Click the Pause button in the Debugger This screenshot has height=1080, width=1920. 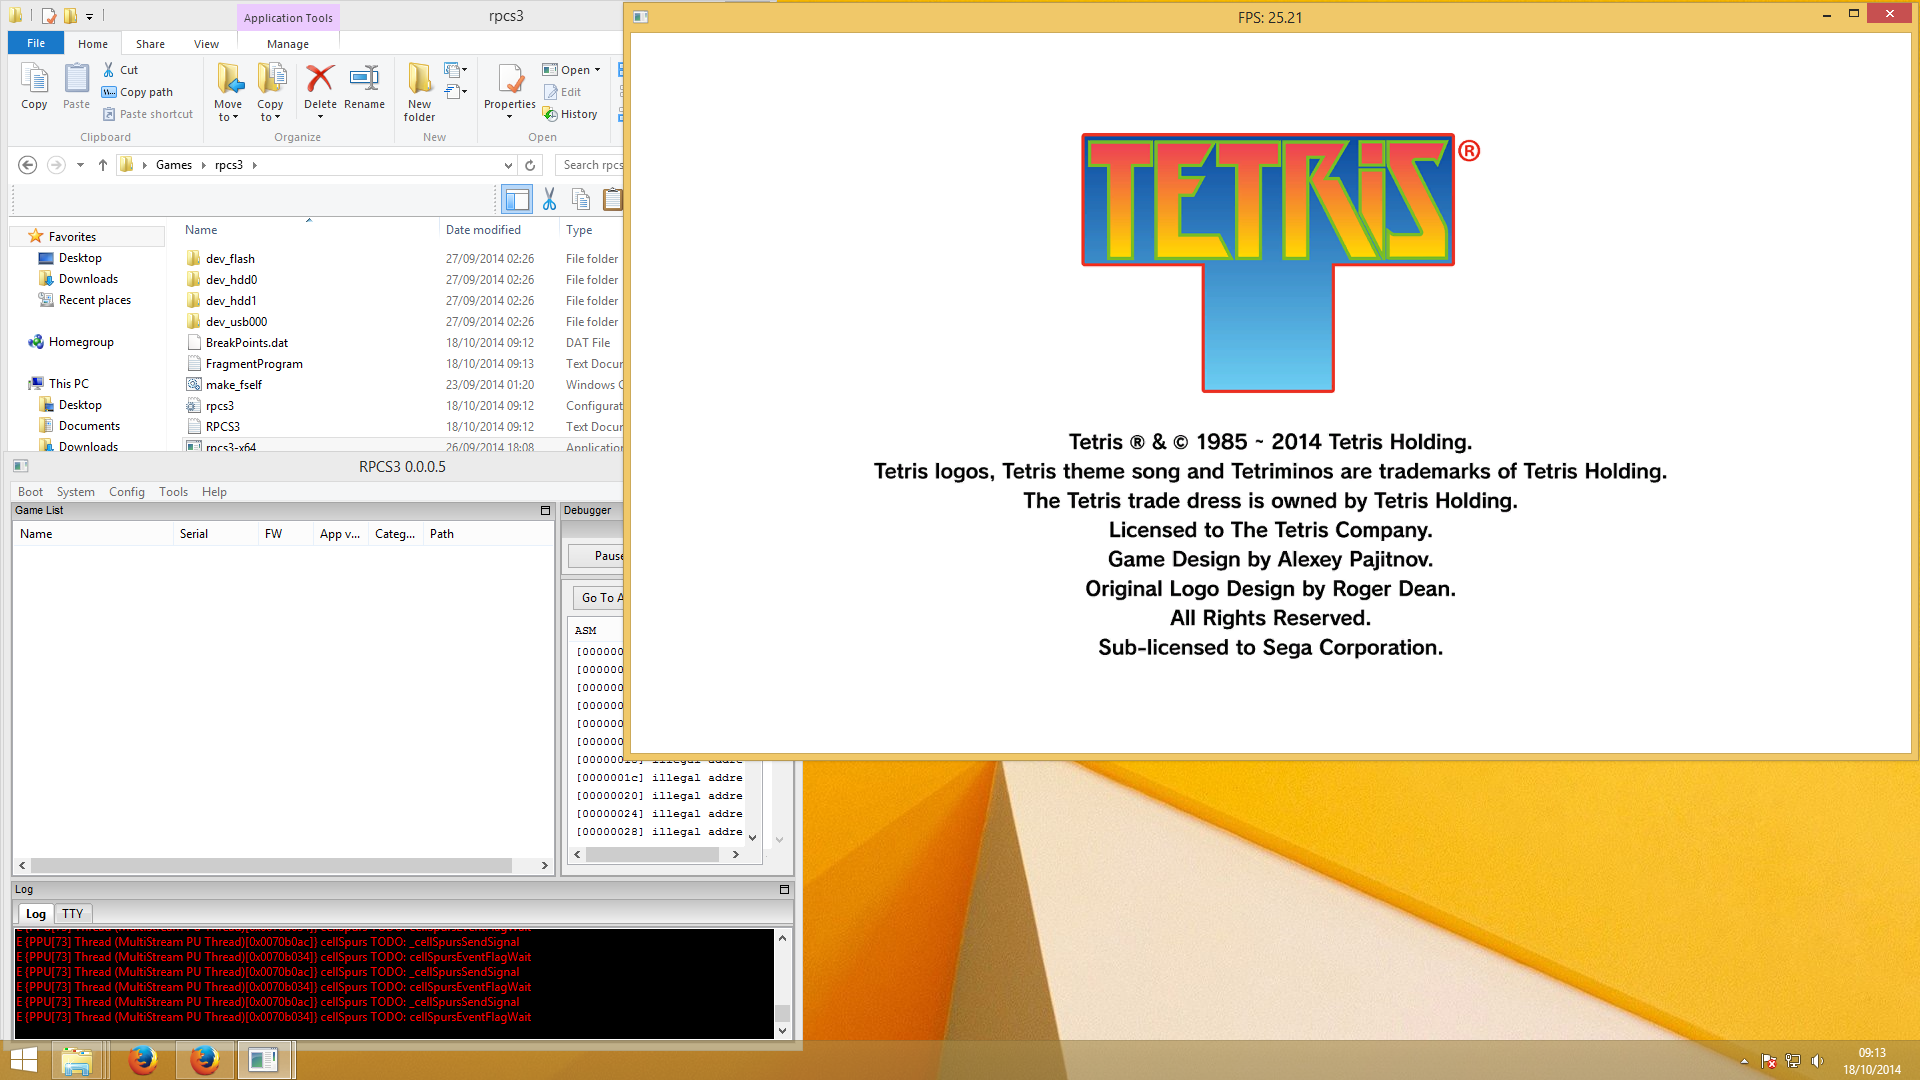point(597,556)
